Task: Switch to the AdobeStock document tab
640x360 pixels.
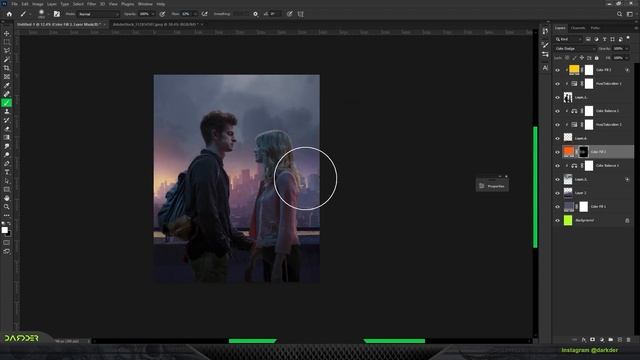Action: (155, 24)
